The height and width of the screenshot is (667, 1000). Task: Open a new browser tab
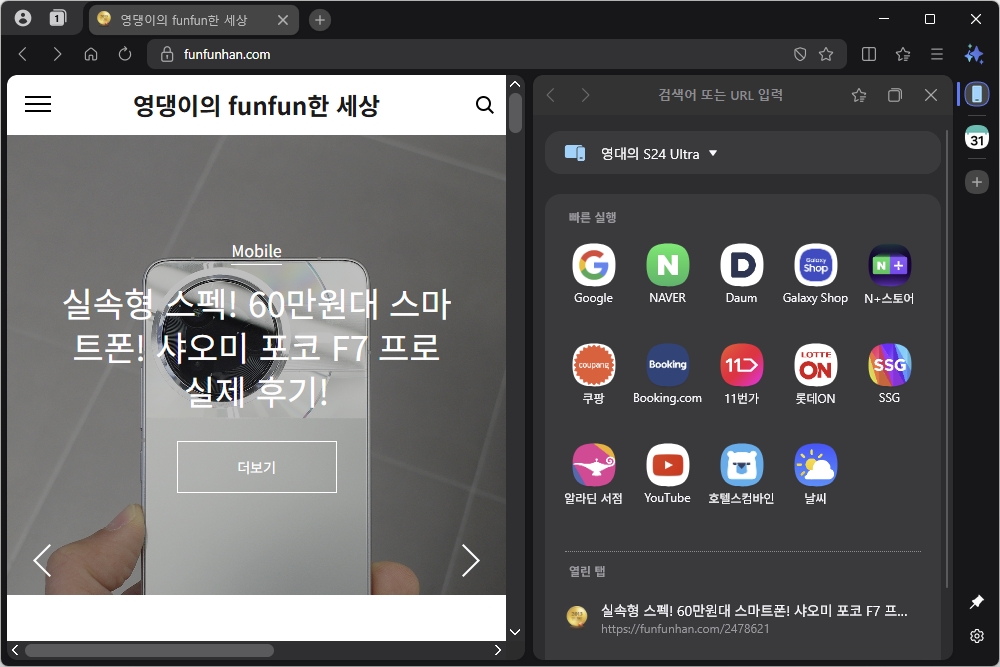(x=320, y=20)
